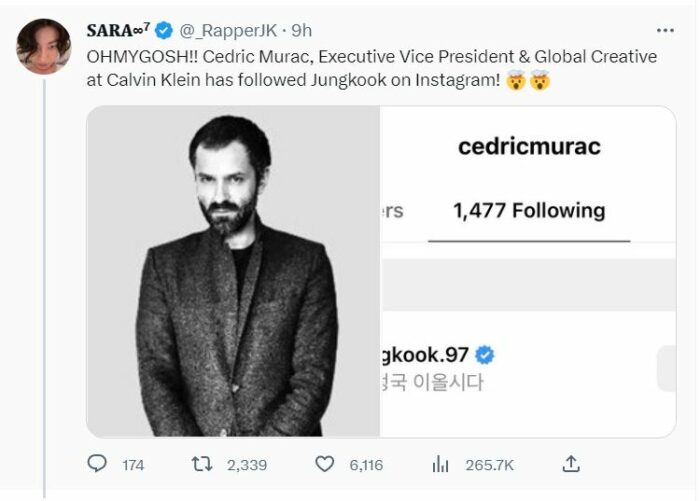Click the reply speech bubble icon

(x=97, y=464)
